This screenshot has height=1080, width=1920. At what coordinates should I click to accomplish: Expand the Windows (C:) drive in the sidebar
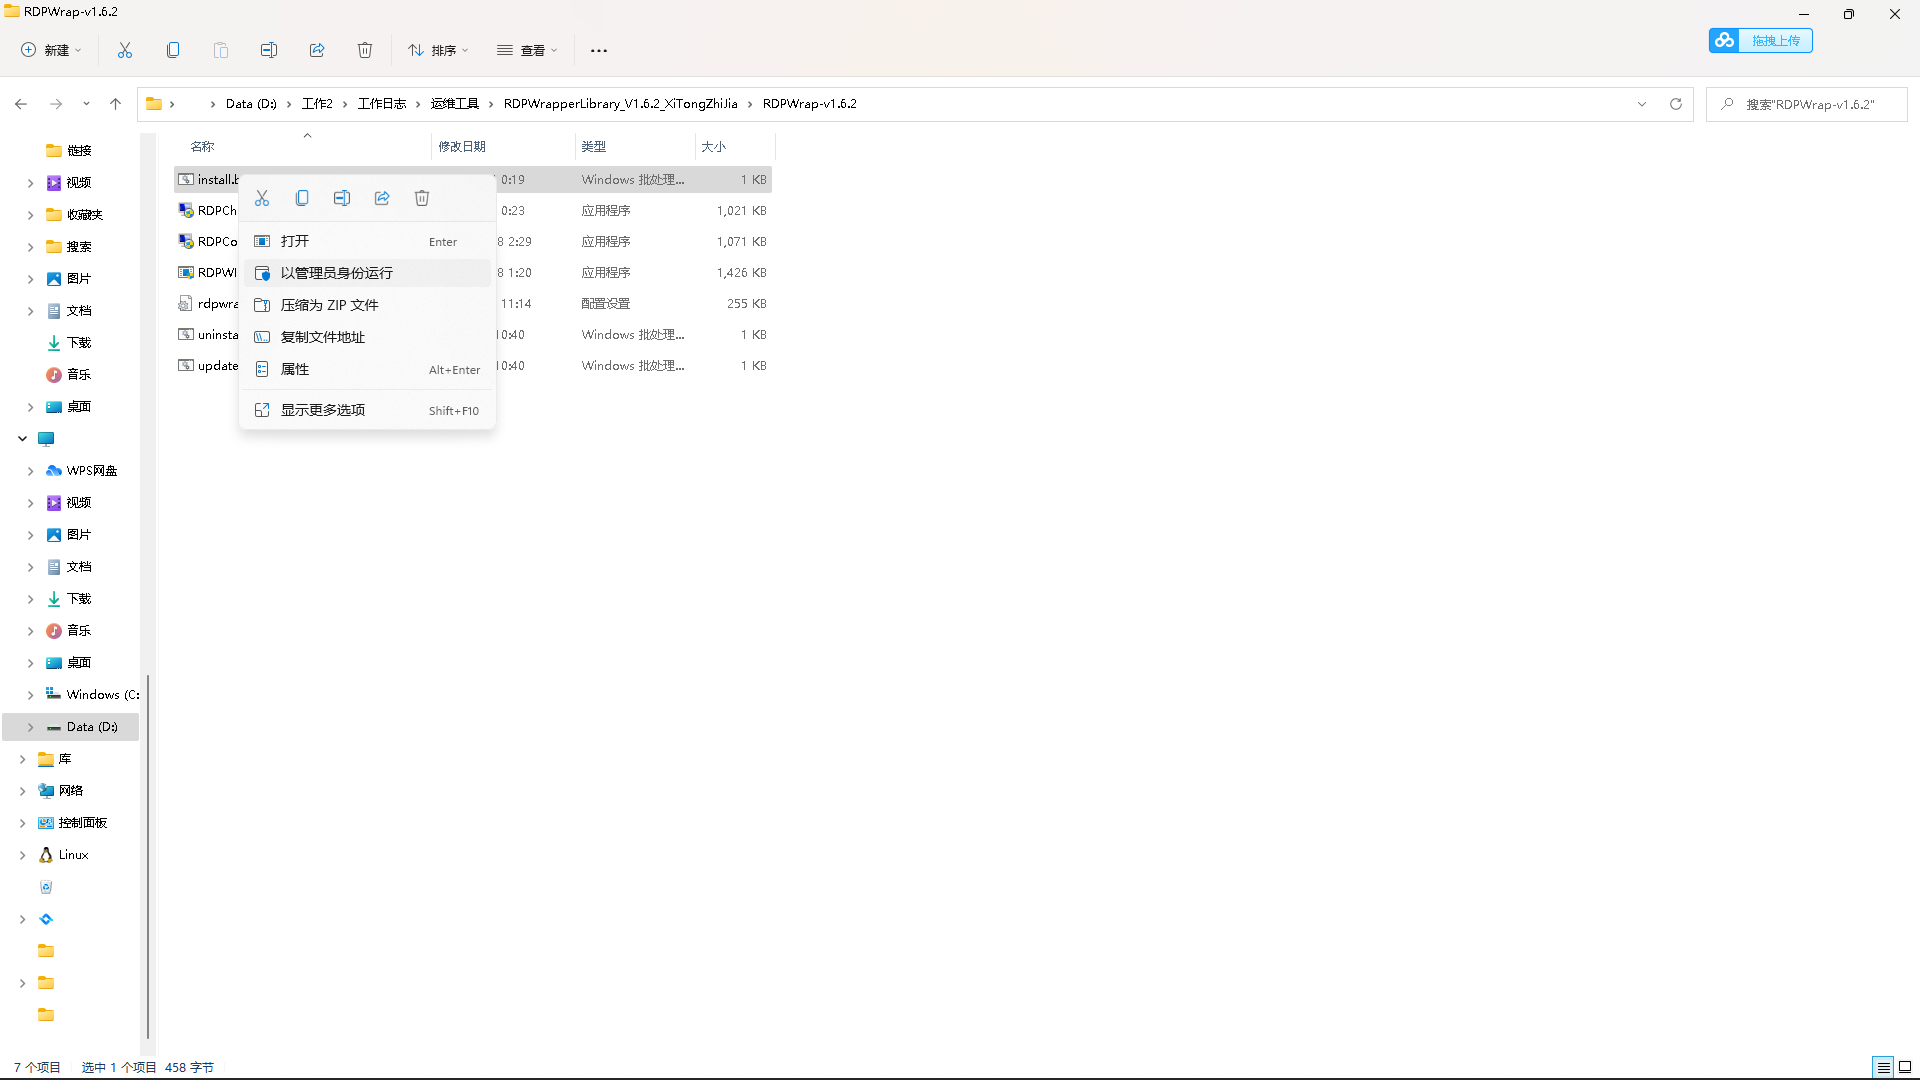click(30, 695)
